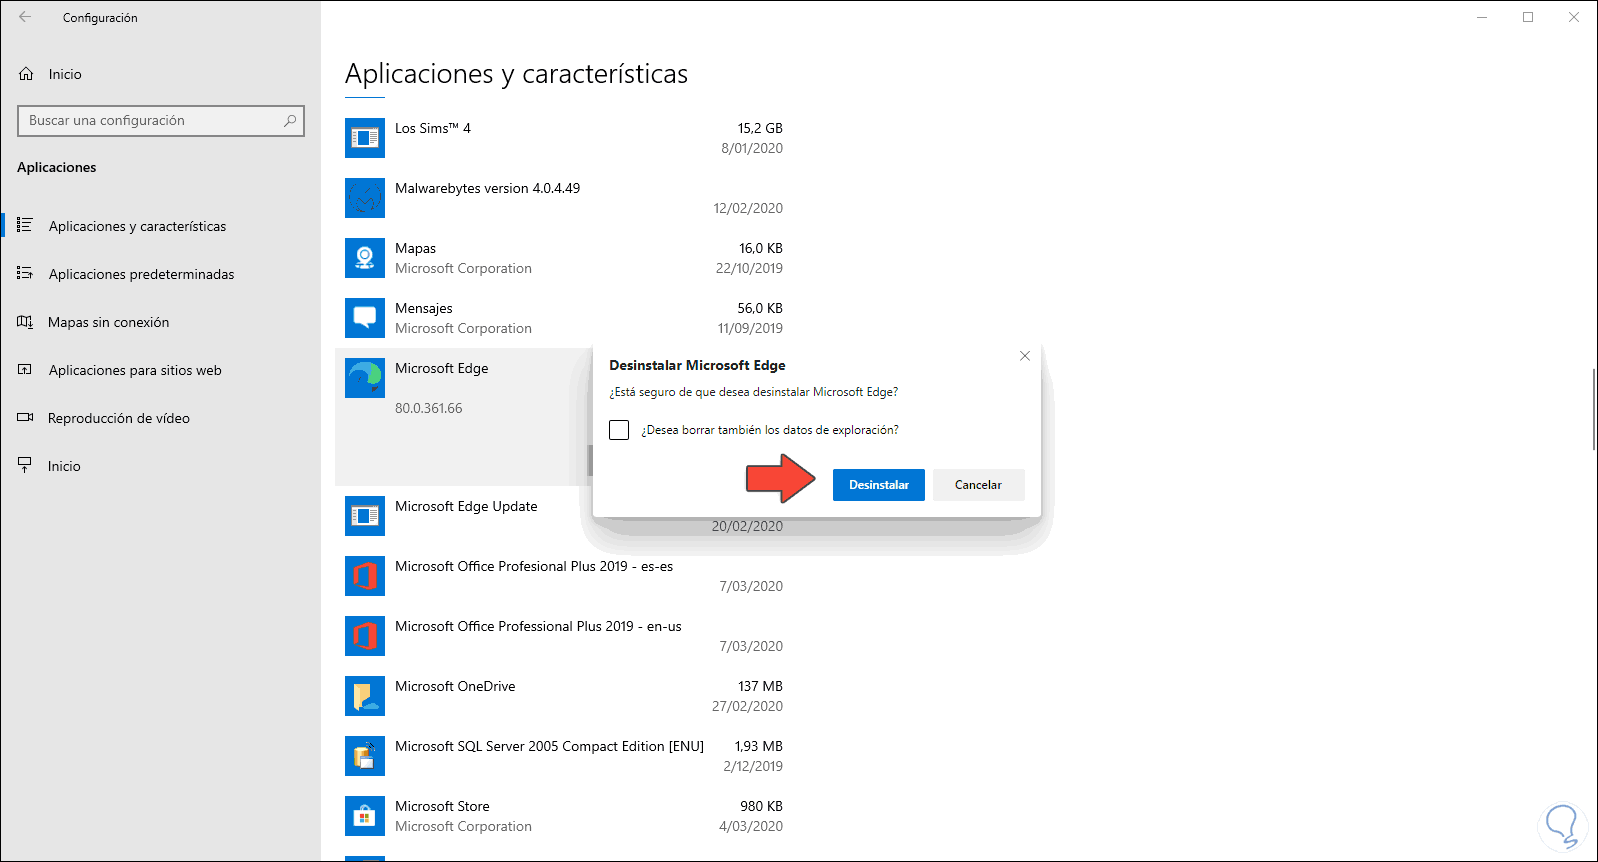The image size is (1598, 862).
Task: Click the SQL Server Compact Edition icon
Action: (365, 756)
